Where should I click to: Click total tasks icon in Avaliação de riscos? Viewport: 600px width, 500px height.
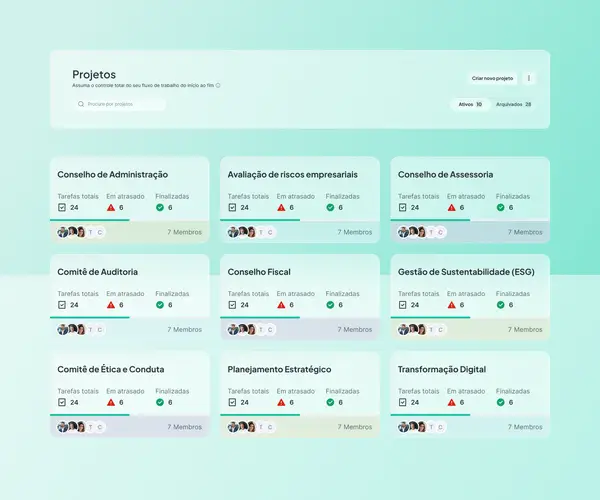coord(232,207)
